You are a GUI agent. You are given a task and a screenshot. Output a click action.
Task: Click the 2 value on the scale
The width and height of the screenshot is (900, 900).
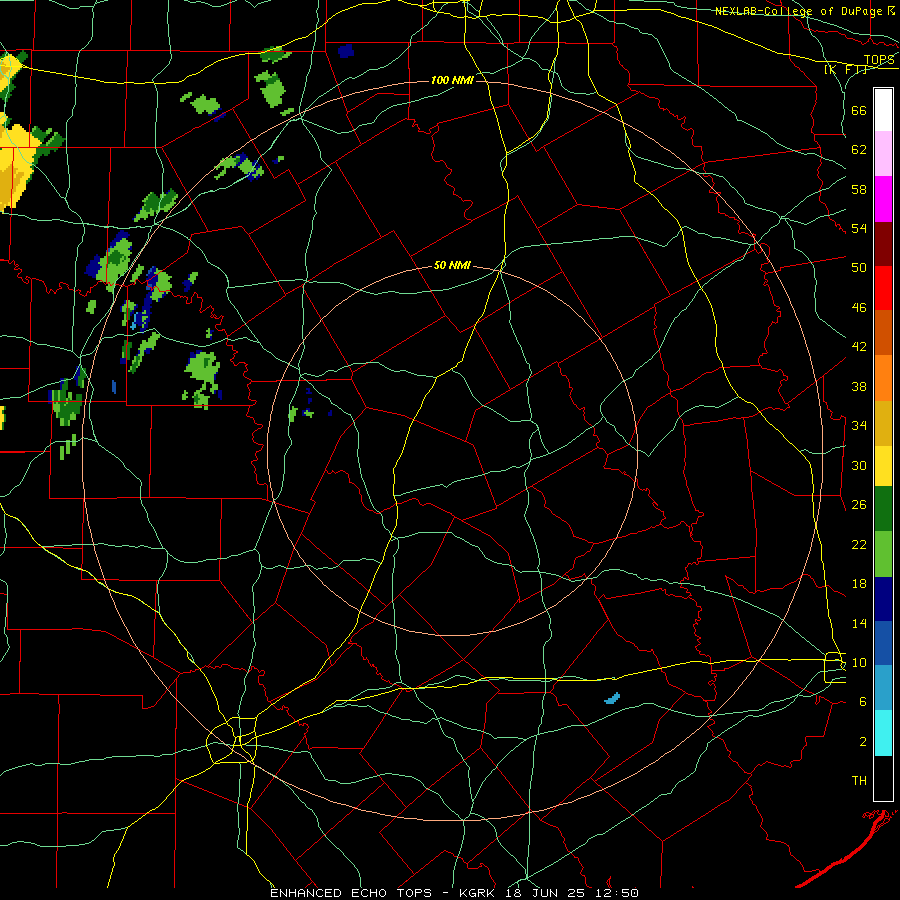(863, 742)
